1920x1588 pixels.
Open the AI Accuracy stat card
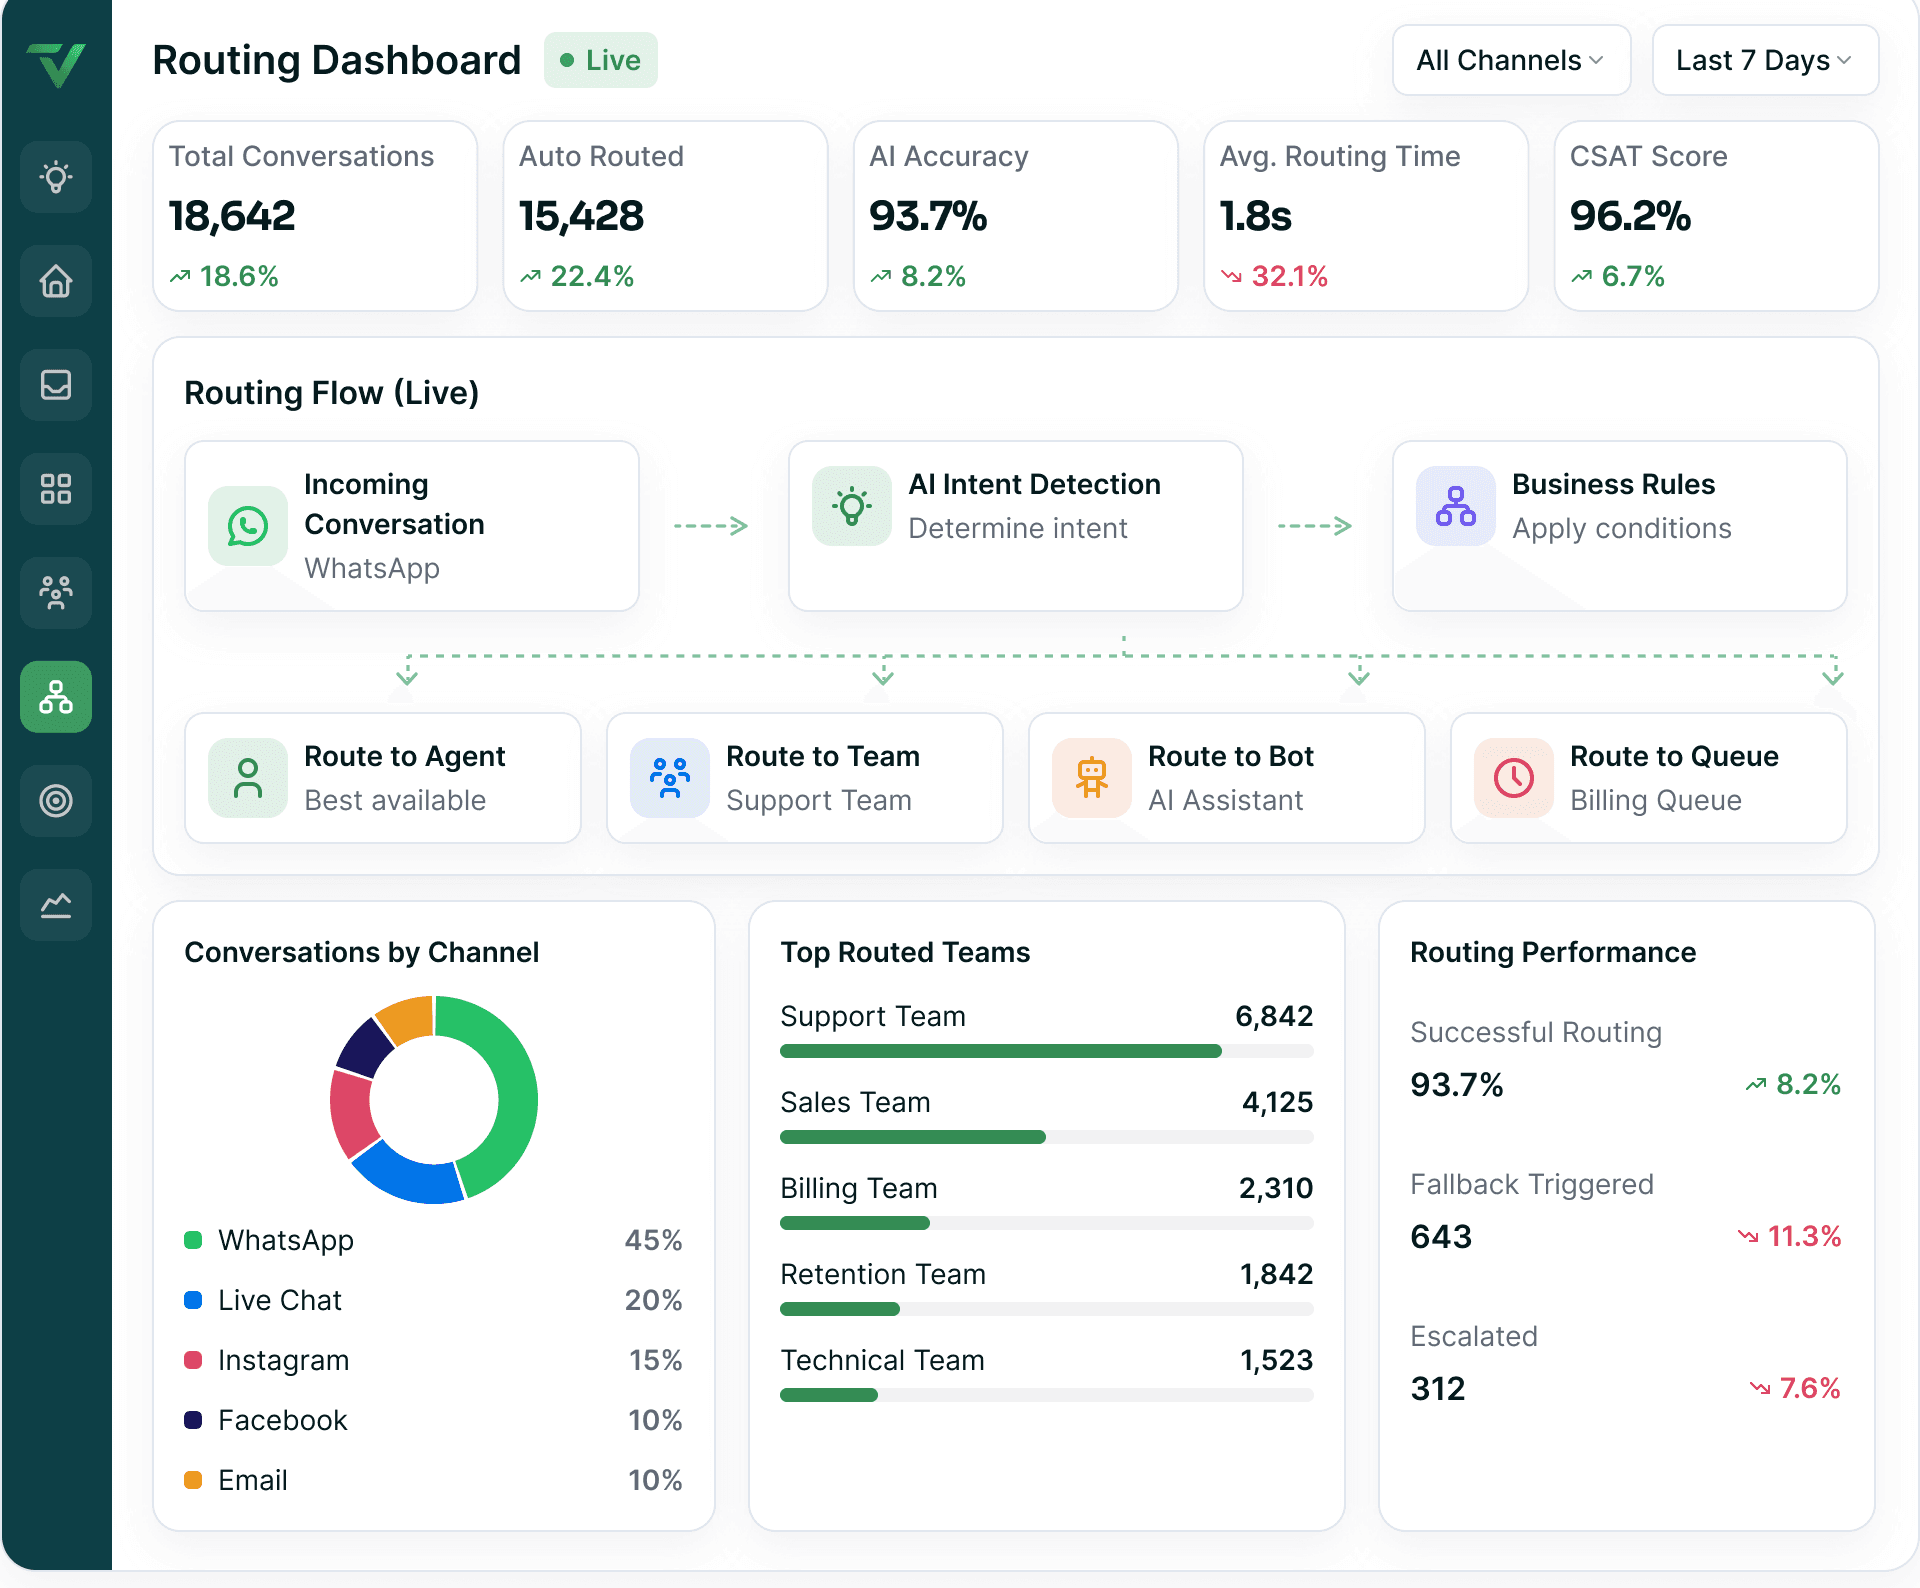click(1016, 216)
